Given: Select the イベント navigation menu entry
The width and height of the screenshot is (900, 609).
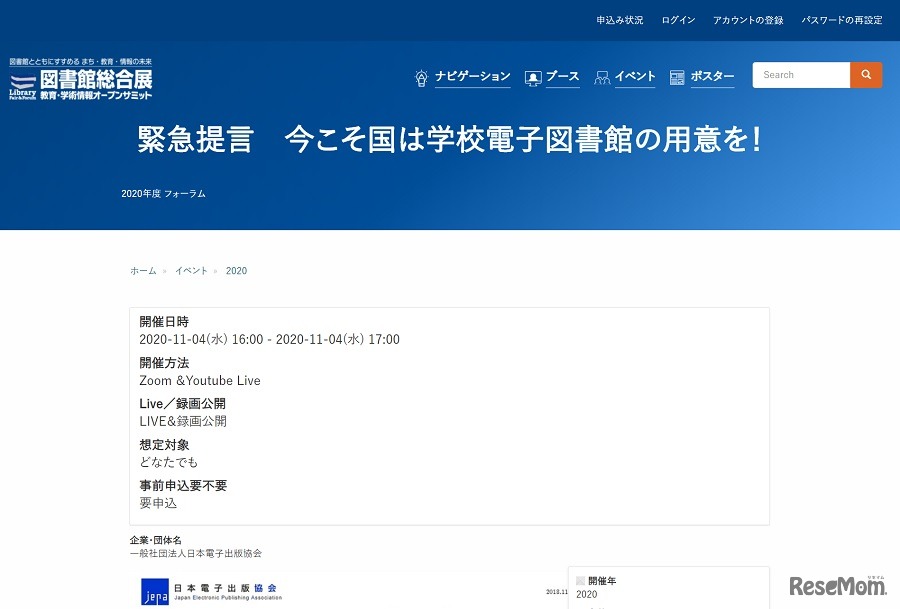Looking at the screenshot, I should pyautogui.click(x=635, y=76).
